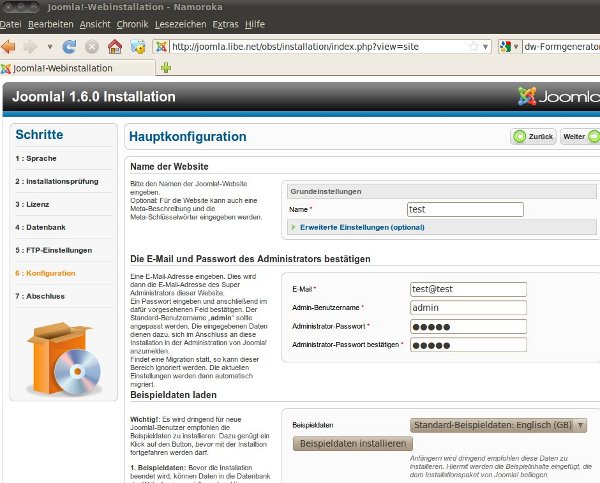Viewport: 600px width, 483px height.
Task: Click the Name der Website heading
Action: tap(169, 166)
